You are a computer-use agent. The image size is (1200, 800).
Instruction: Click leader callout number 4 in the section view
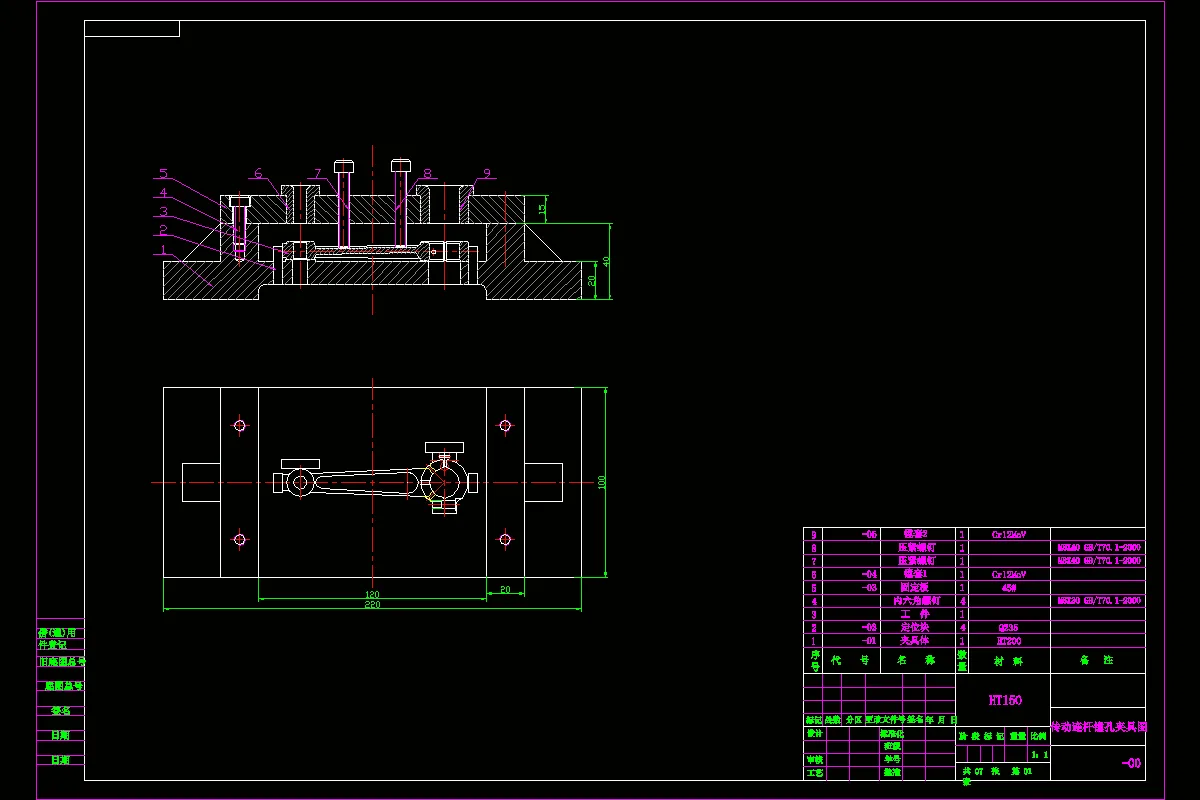coord(162,192)
